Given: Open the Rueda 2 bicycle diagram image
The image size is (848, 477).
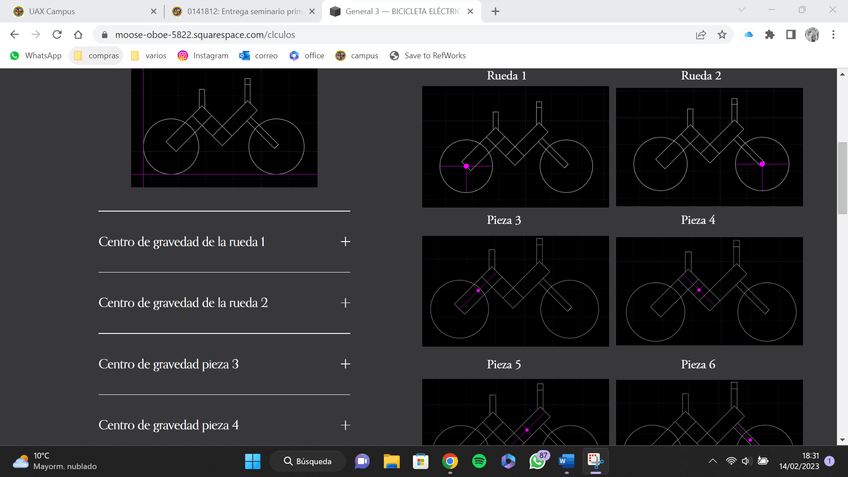Looking at the screenshot, I should click(709, 147).
